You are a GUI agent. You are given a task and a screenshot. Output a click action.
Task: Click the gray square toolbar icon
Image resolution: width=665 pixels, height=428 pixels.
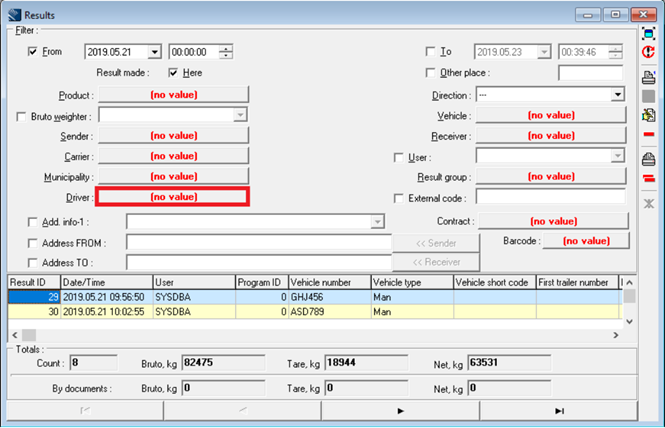[648, 96]
